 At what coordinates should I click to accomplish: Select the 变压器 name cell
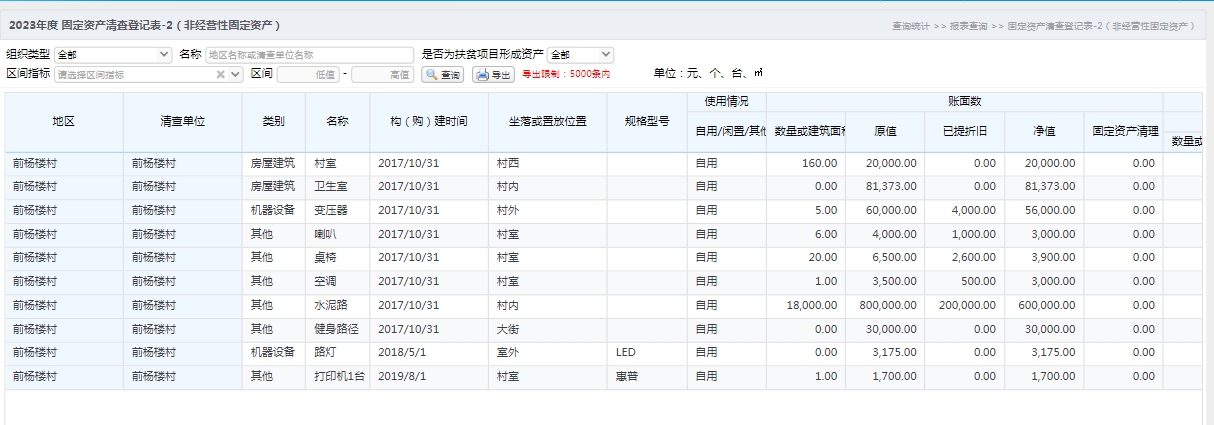coord(338,210)
